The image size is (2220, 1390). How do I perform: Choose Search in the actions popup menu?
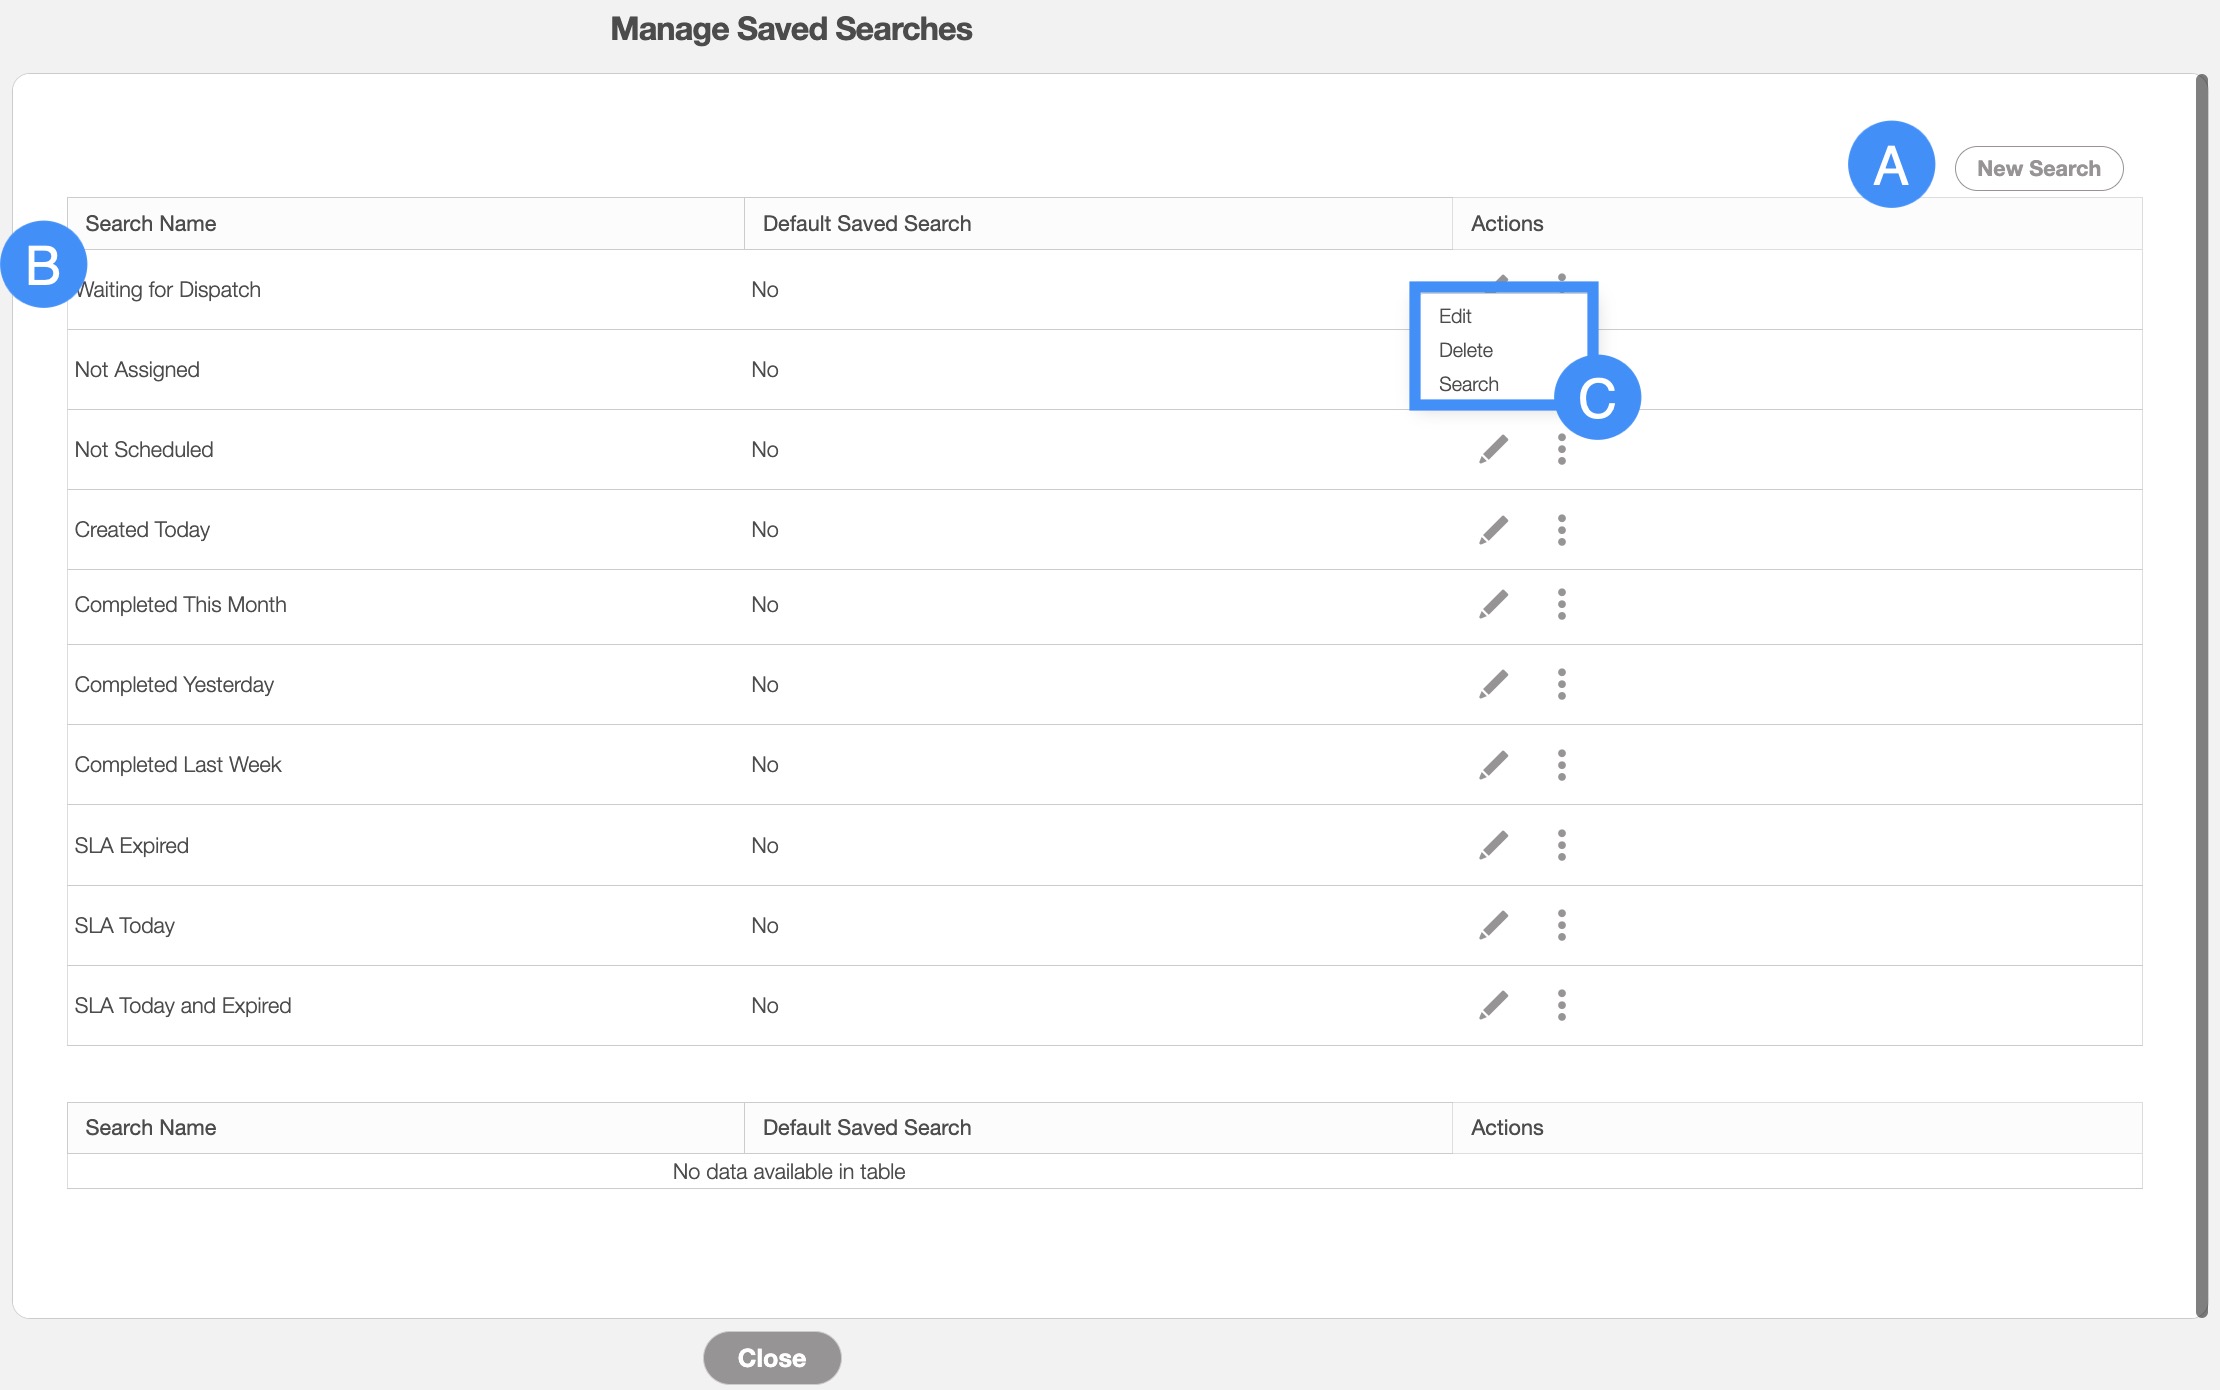[x=1468, y=384]
